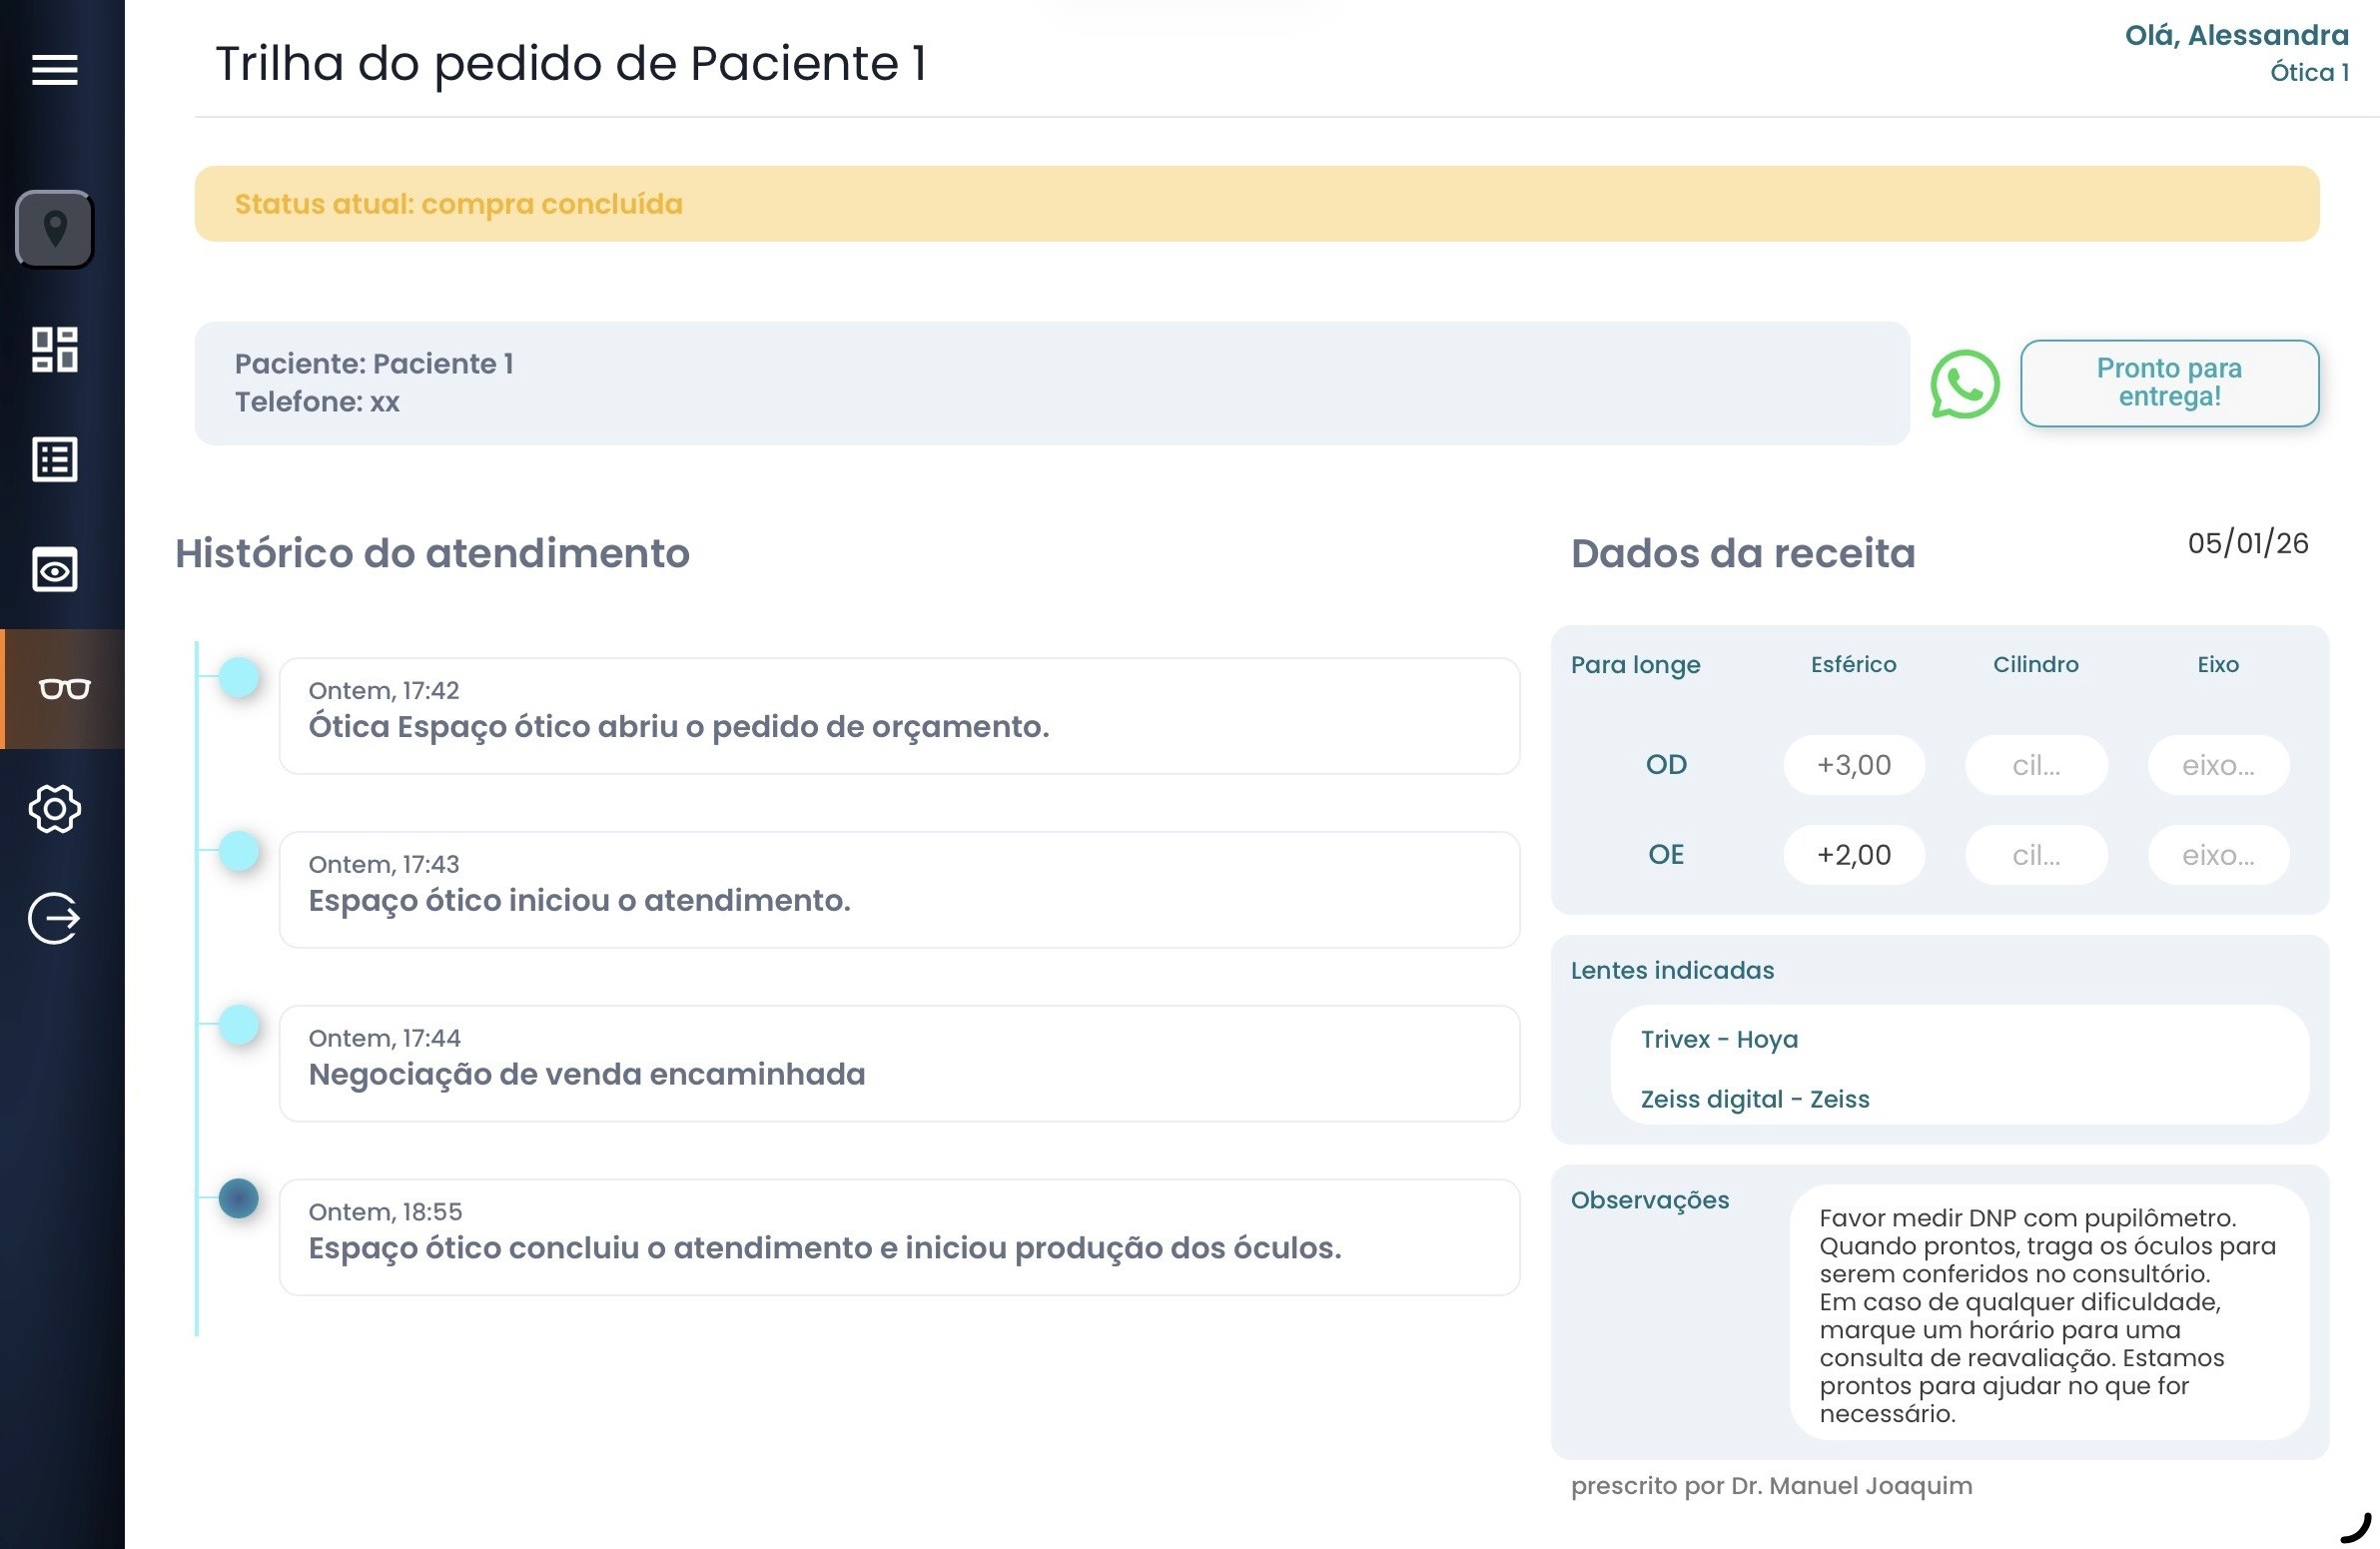Open WhatsApp chat with patient

(1964, 384)
